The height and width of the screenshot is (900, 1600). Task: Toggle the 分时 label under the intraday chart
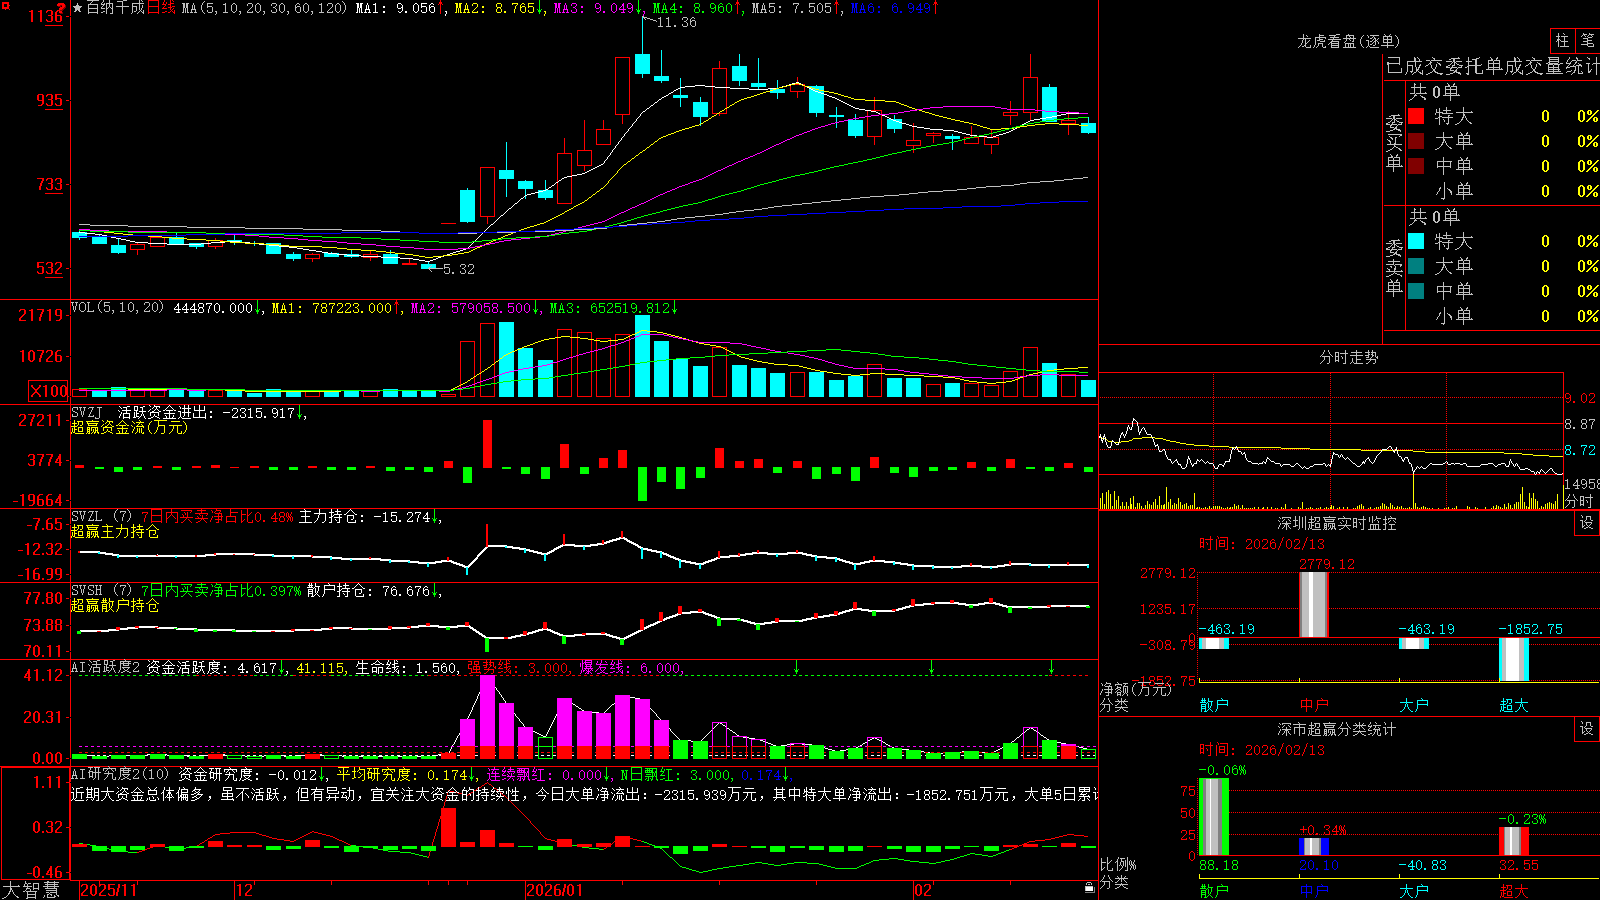tap(1579, 501)
